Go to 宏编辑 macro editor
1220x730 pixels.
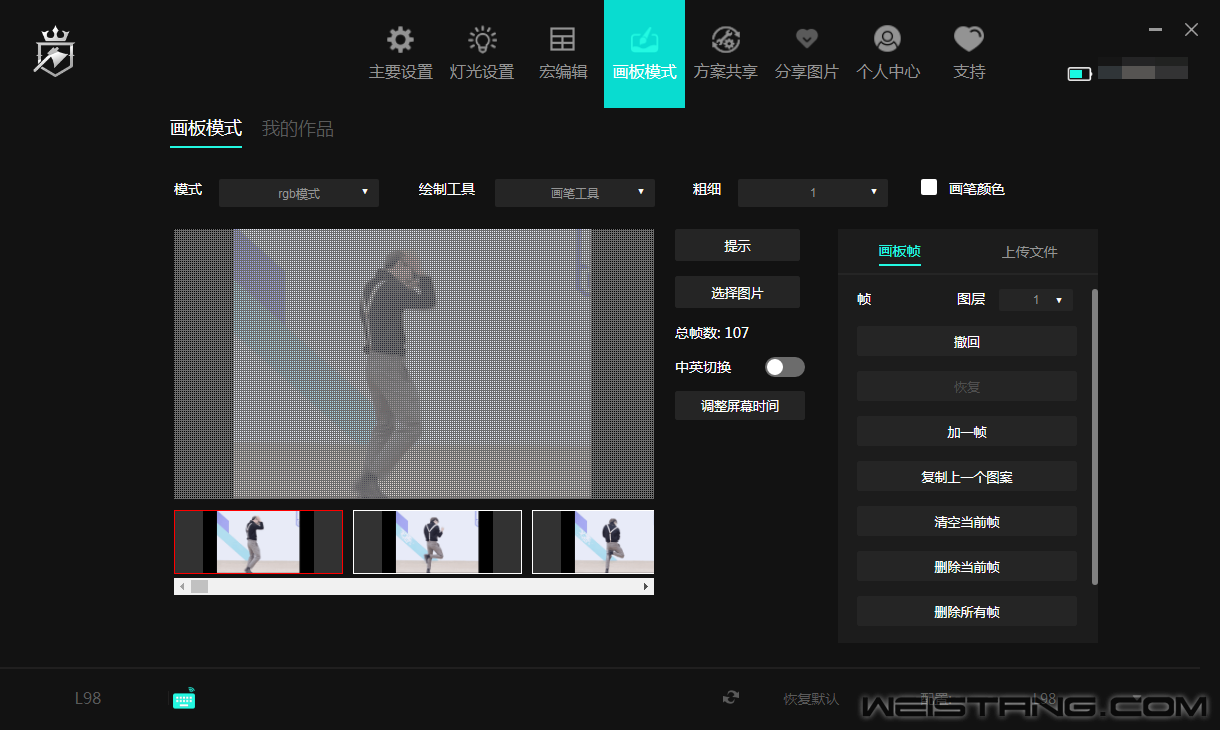click(x=563, y=54)
